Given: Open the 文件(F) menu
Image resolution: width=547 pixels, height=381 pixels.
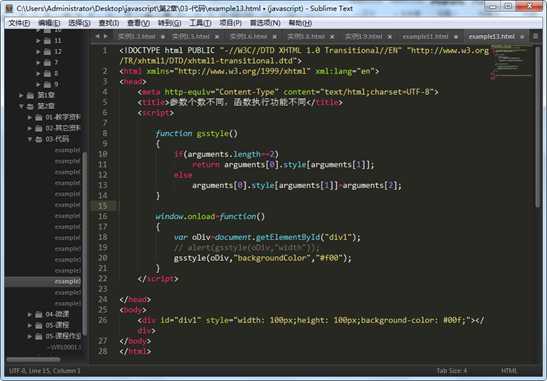Looking at the screenshot, I should (x=19, y=23).
